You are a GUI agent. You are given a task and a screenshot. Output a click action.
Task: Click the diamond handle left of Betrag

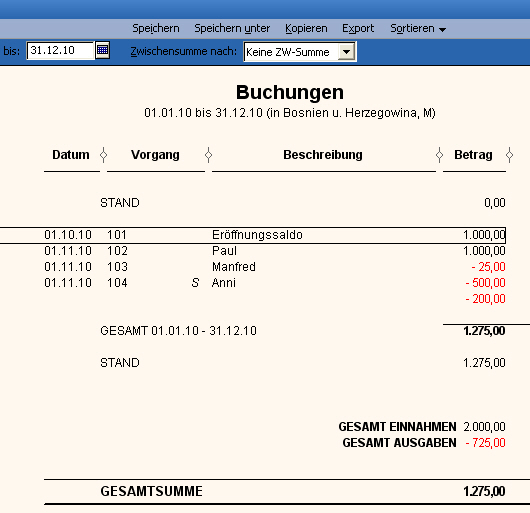[439, 155]
